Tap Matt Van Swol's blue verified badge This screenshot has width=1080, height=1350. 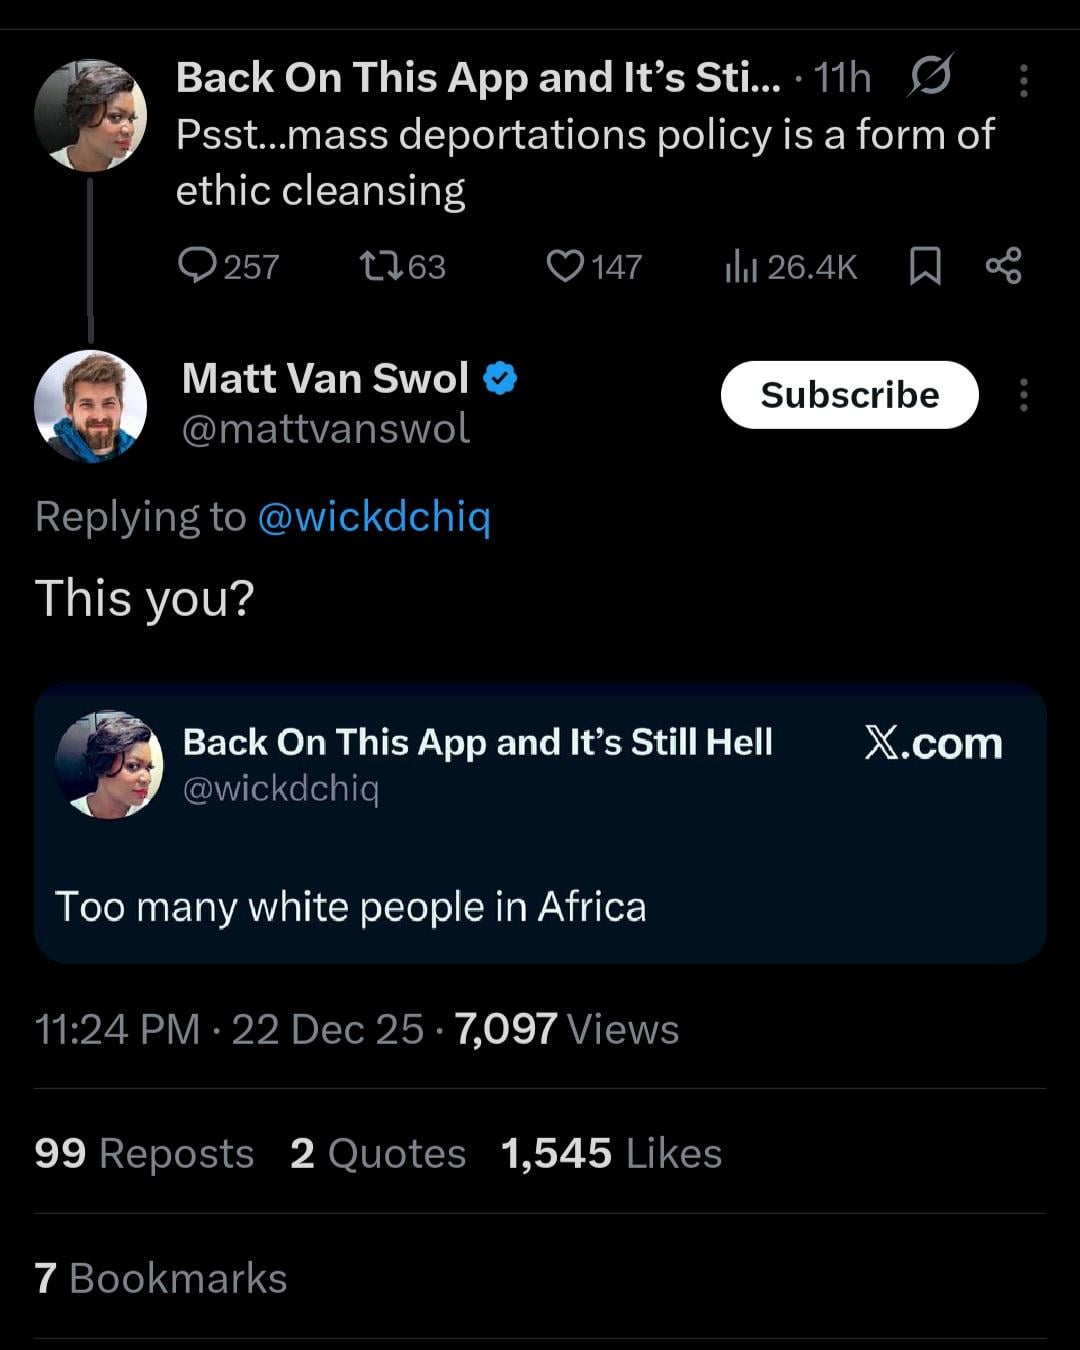click(x=500, y=379)
